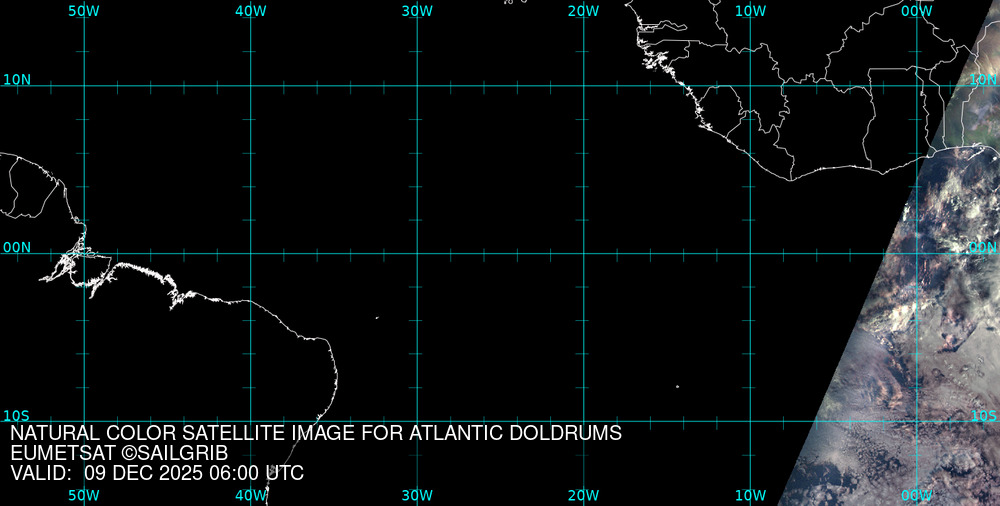The height and width of the screenshot is (506, 1000).
Task: Click the 00N latitude label on right edge
Action: tap(983, 247)
